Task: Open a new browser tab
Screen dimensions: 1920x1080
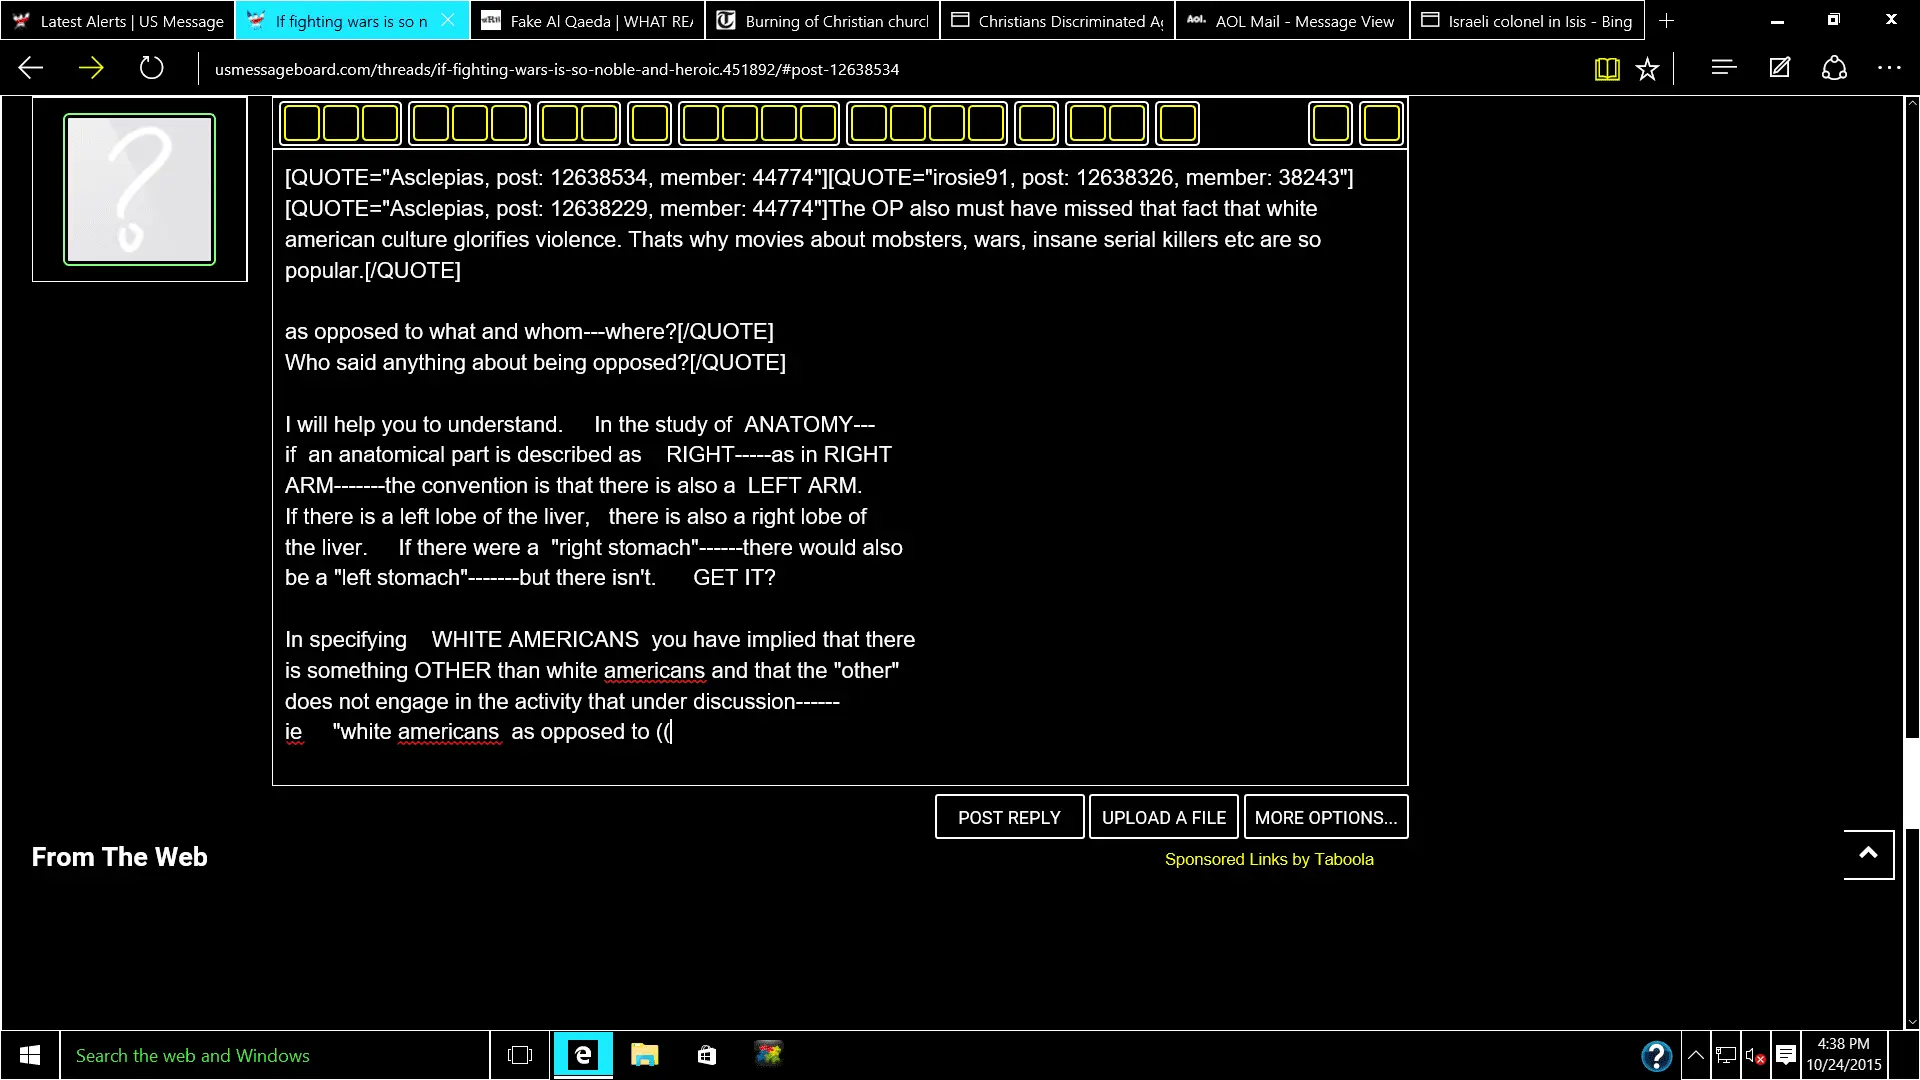Action: 1666,21
